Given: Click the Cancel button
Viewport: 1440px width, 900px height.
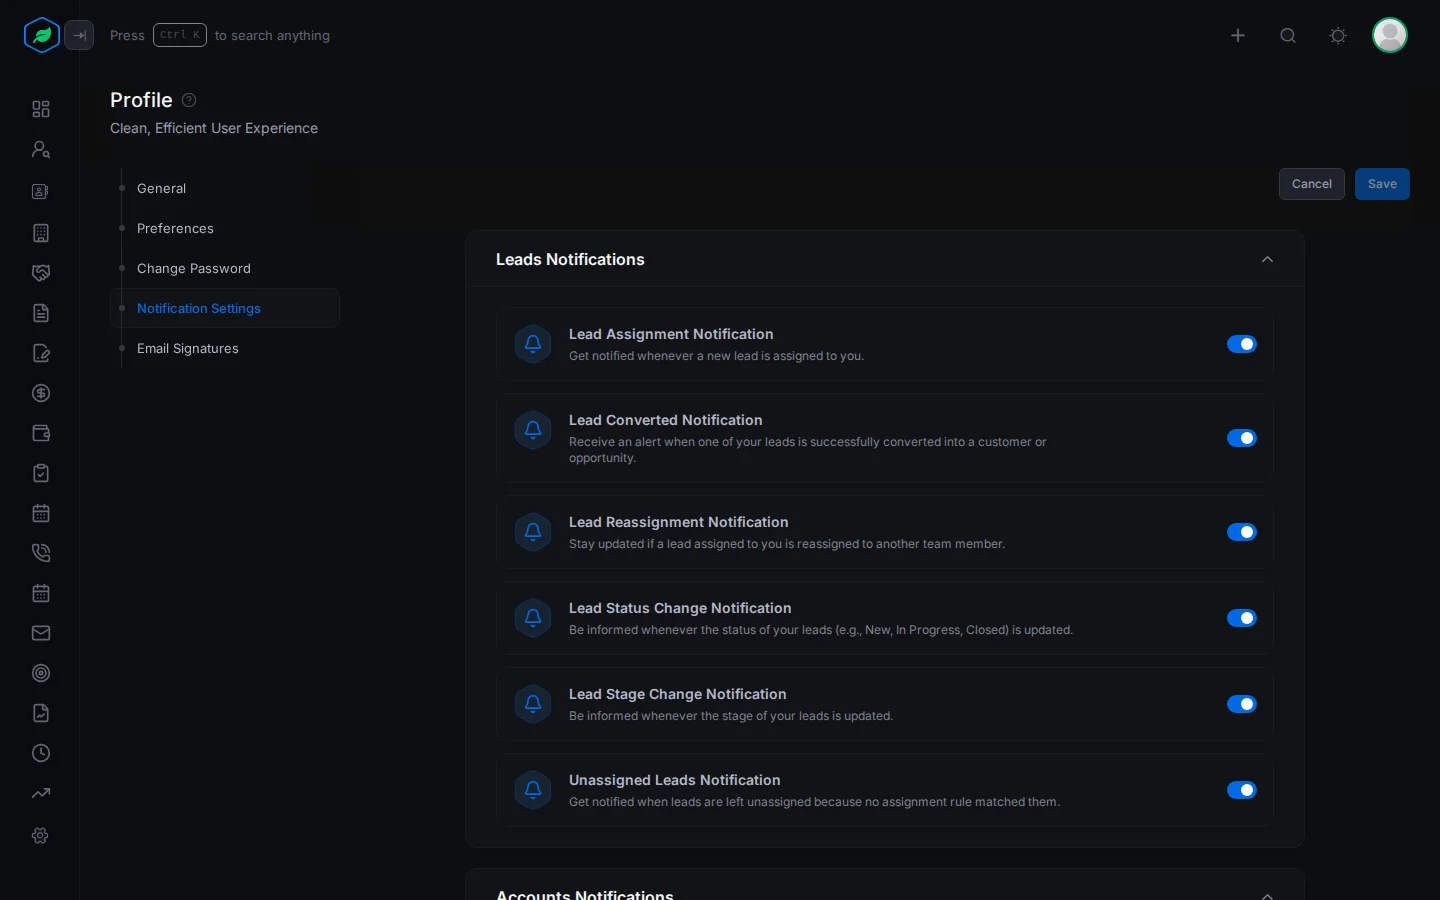Looking at the screenshot, I should (x=1312, y=184).
